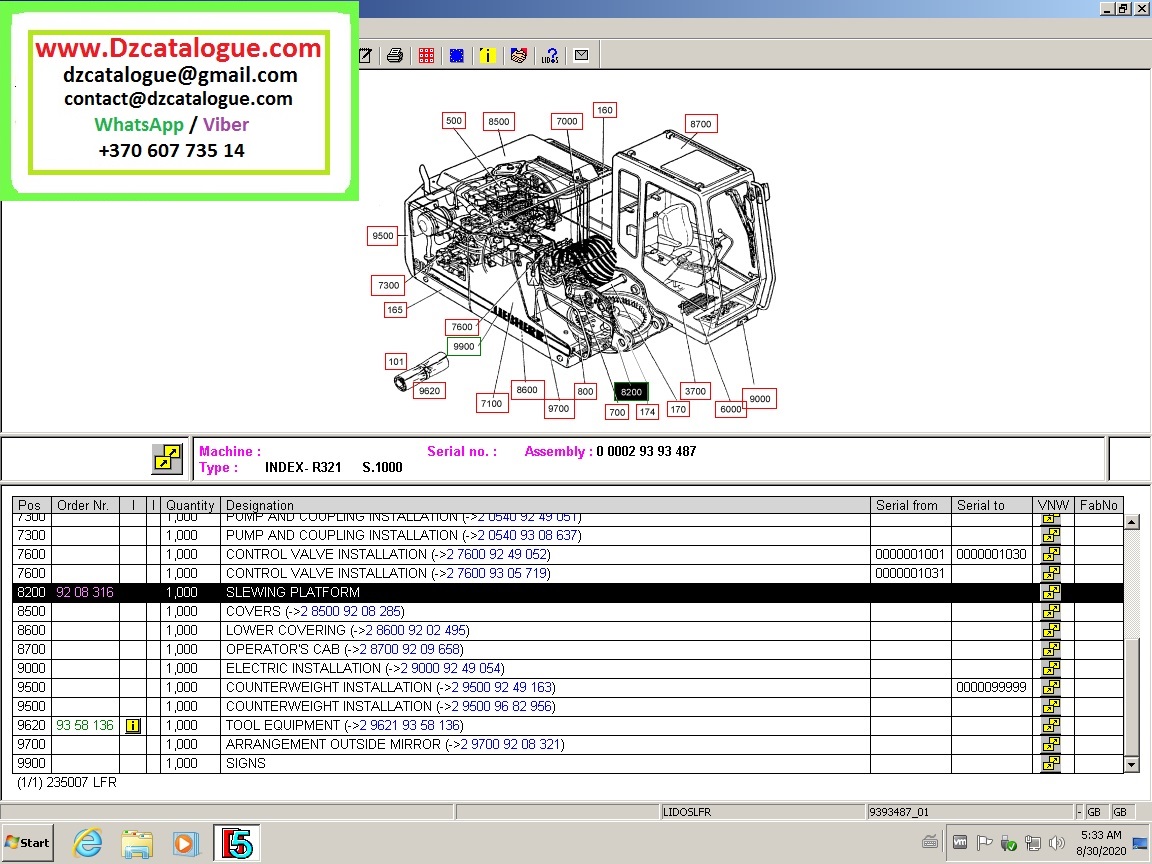The height and width of the screenshot is (864, 1152).
Task: Click order number 92 08 316
Action: tap(84, 592)
